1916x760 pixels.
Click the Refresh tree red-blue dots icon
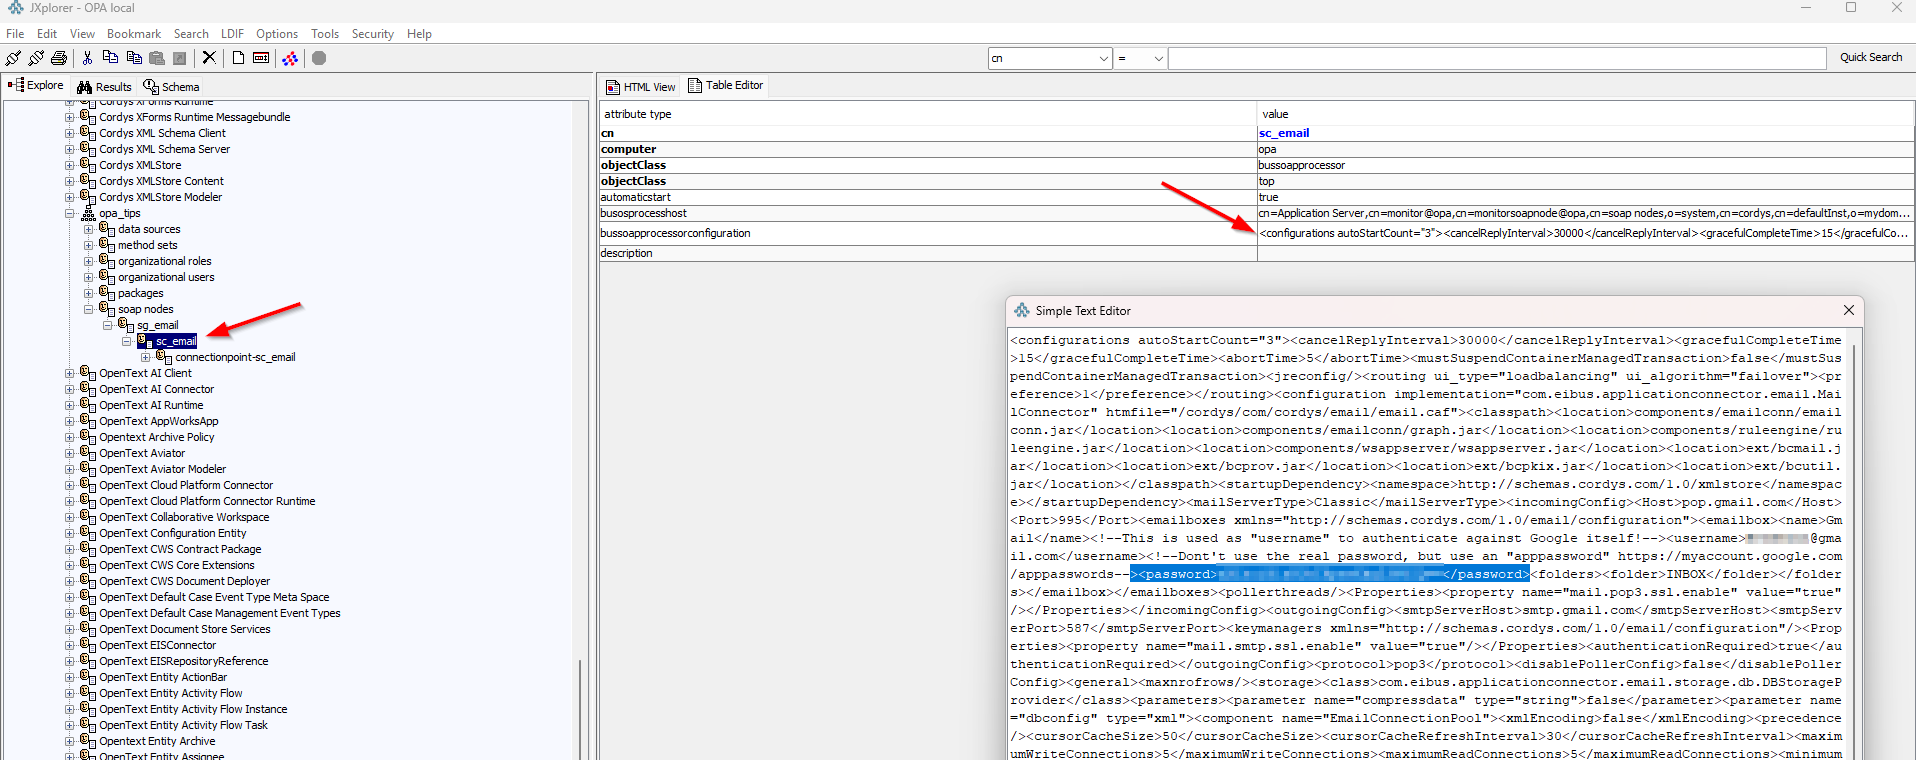290,58
